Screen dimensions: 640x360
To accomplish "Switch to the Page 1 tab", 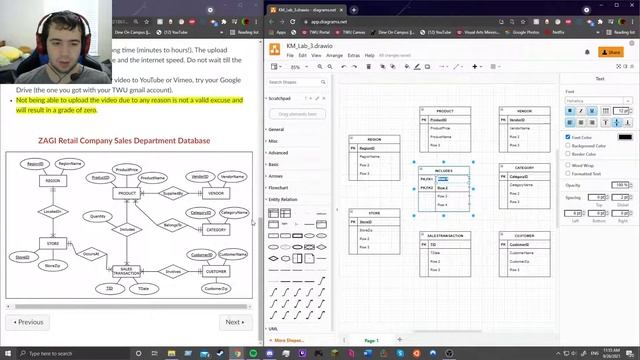I will (x=371, y=340).
